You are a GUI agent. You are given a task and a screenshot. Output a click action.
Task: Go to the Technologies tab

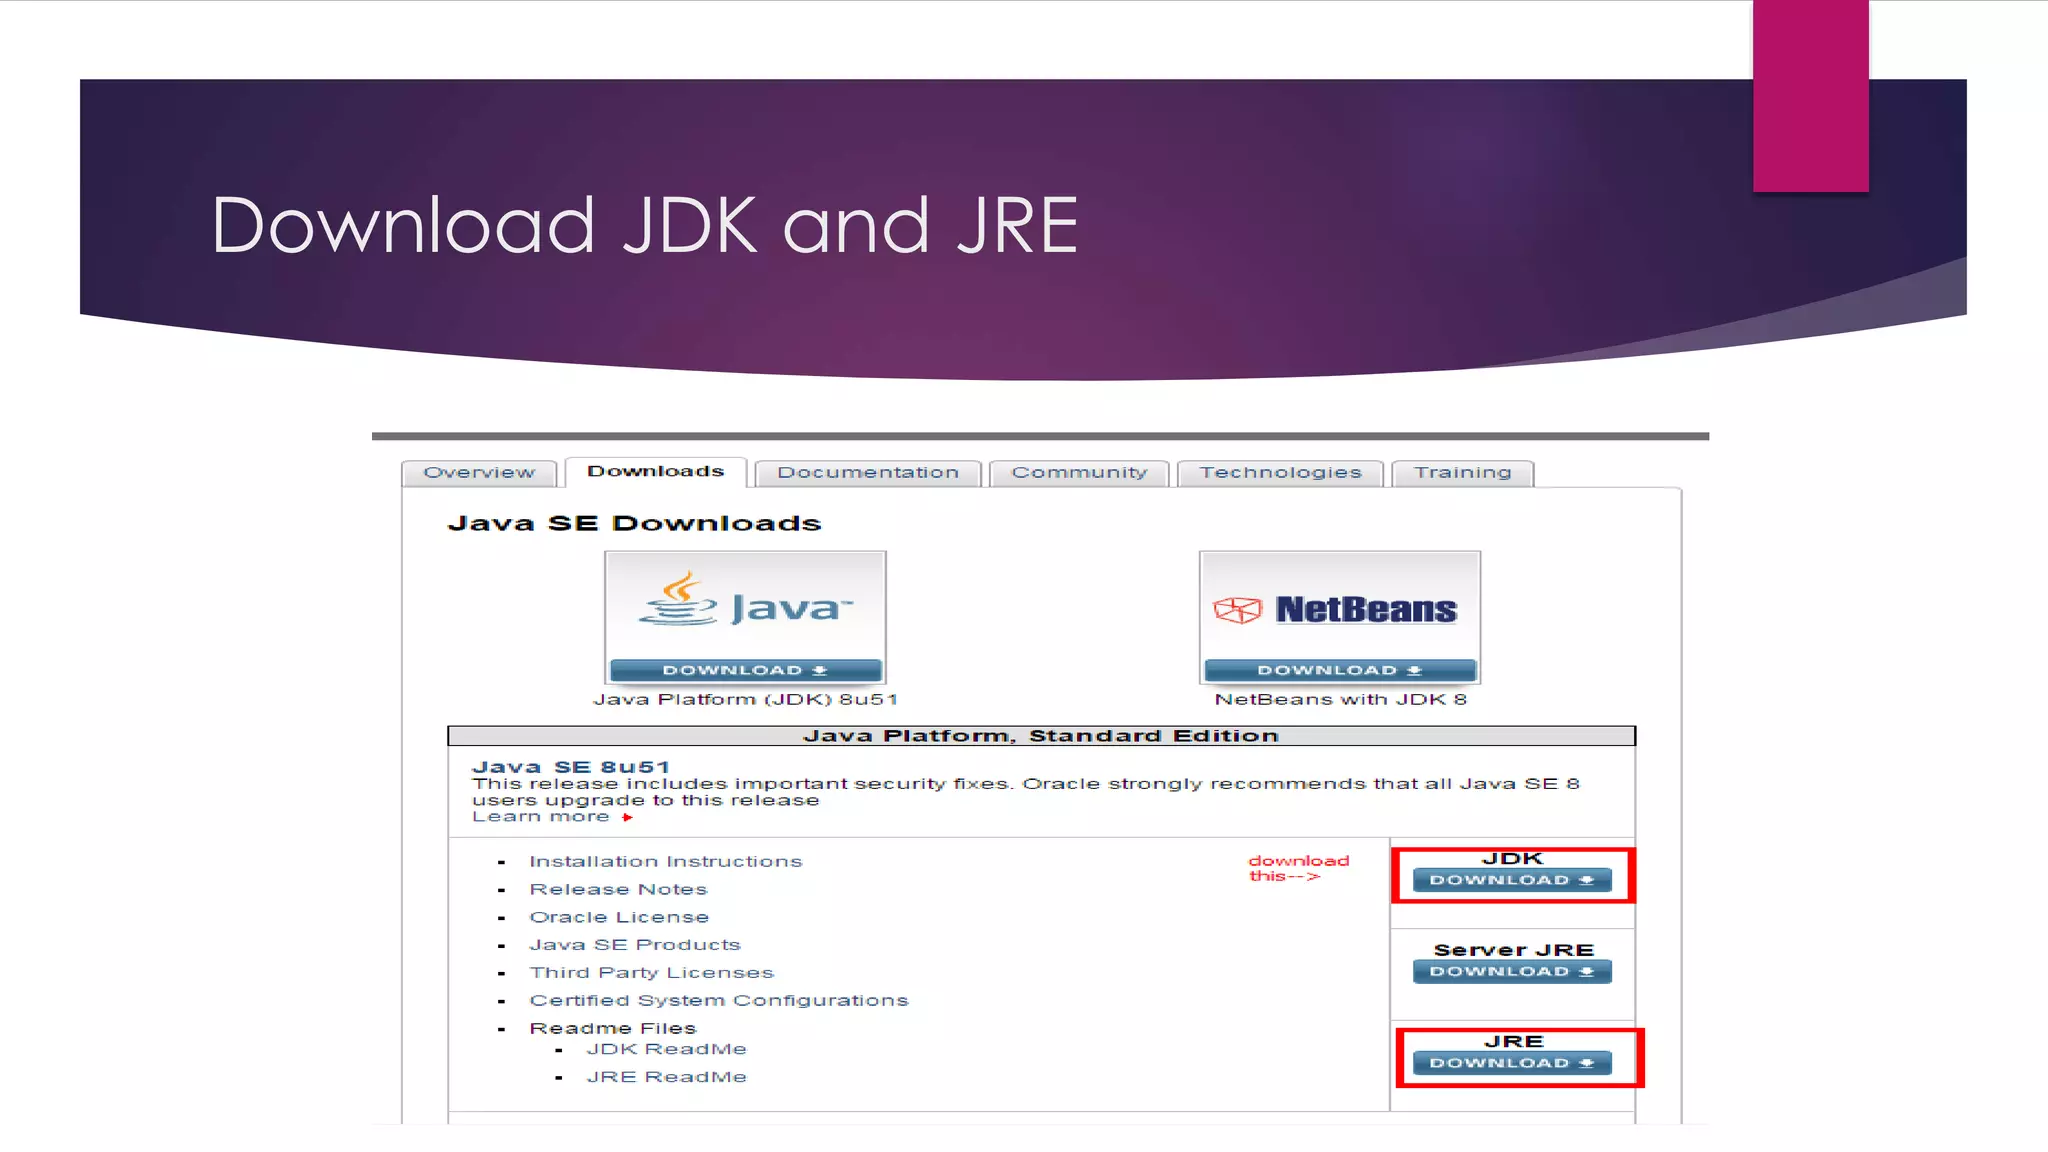click(1280, 473)
